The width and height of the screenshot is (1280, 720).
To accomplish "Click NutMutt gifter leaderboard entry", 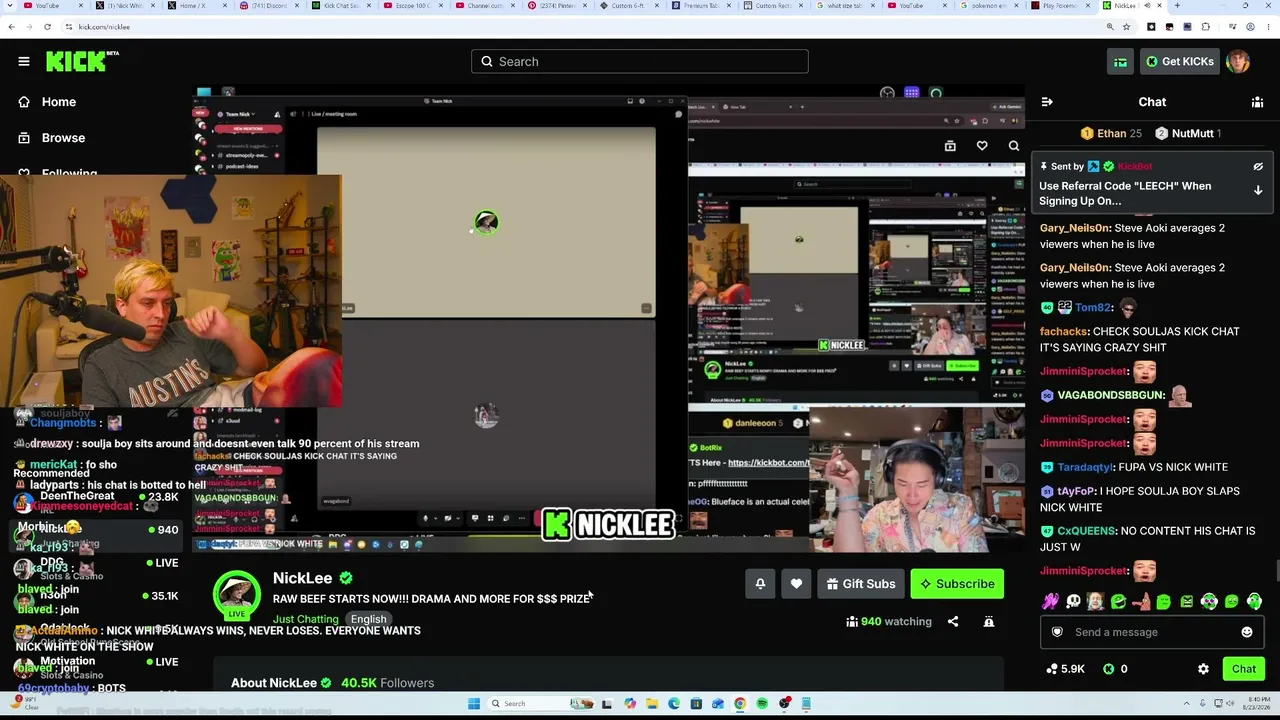I will point(1187,133).
